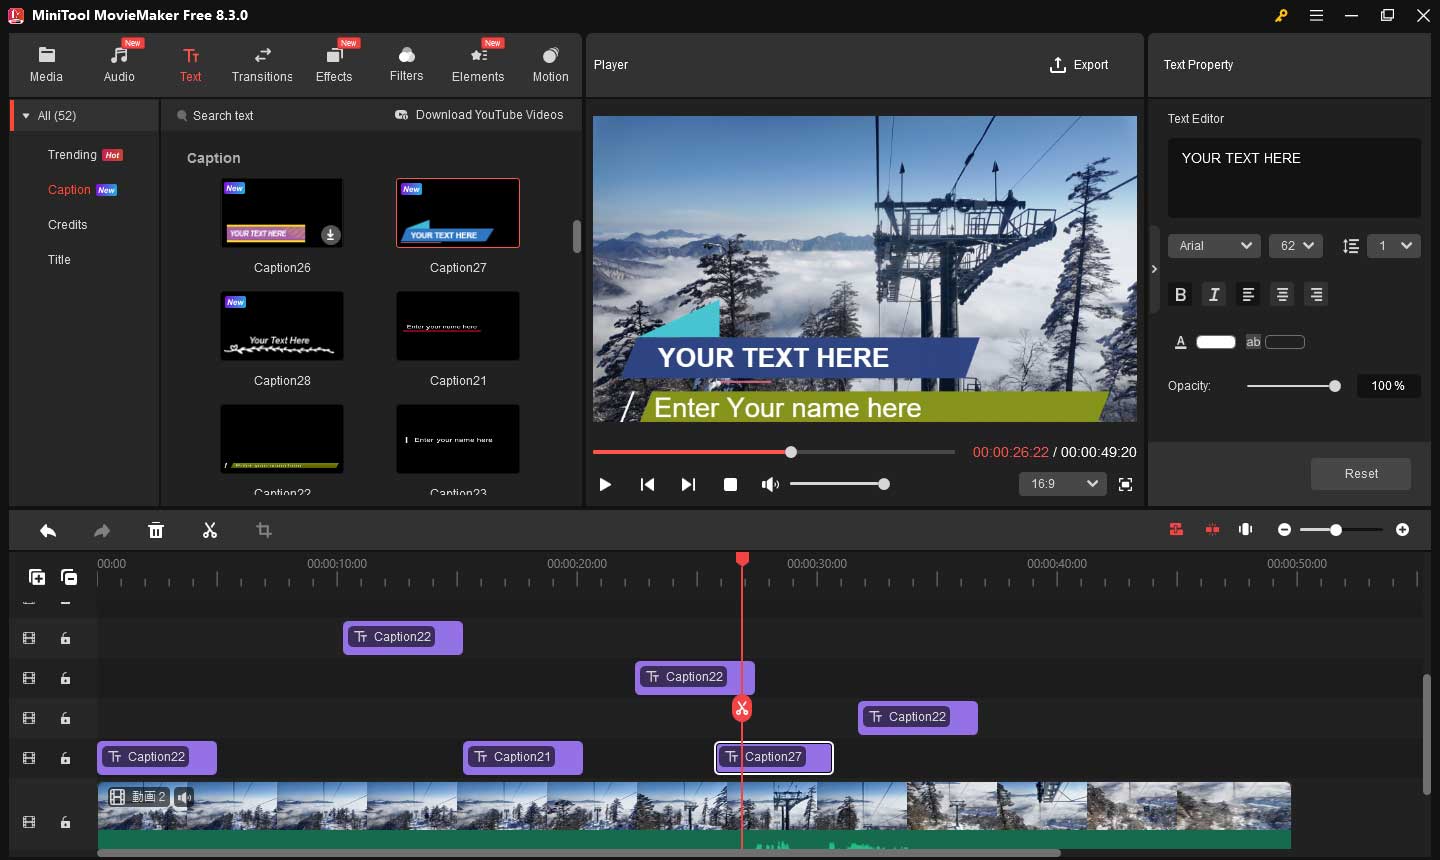Image resolution: width=1440 pixels, height=860 pixels.
Task: Jump to previous frame in player
Action: (647, 484)
